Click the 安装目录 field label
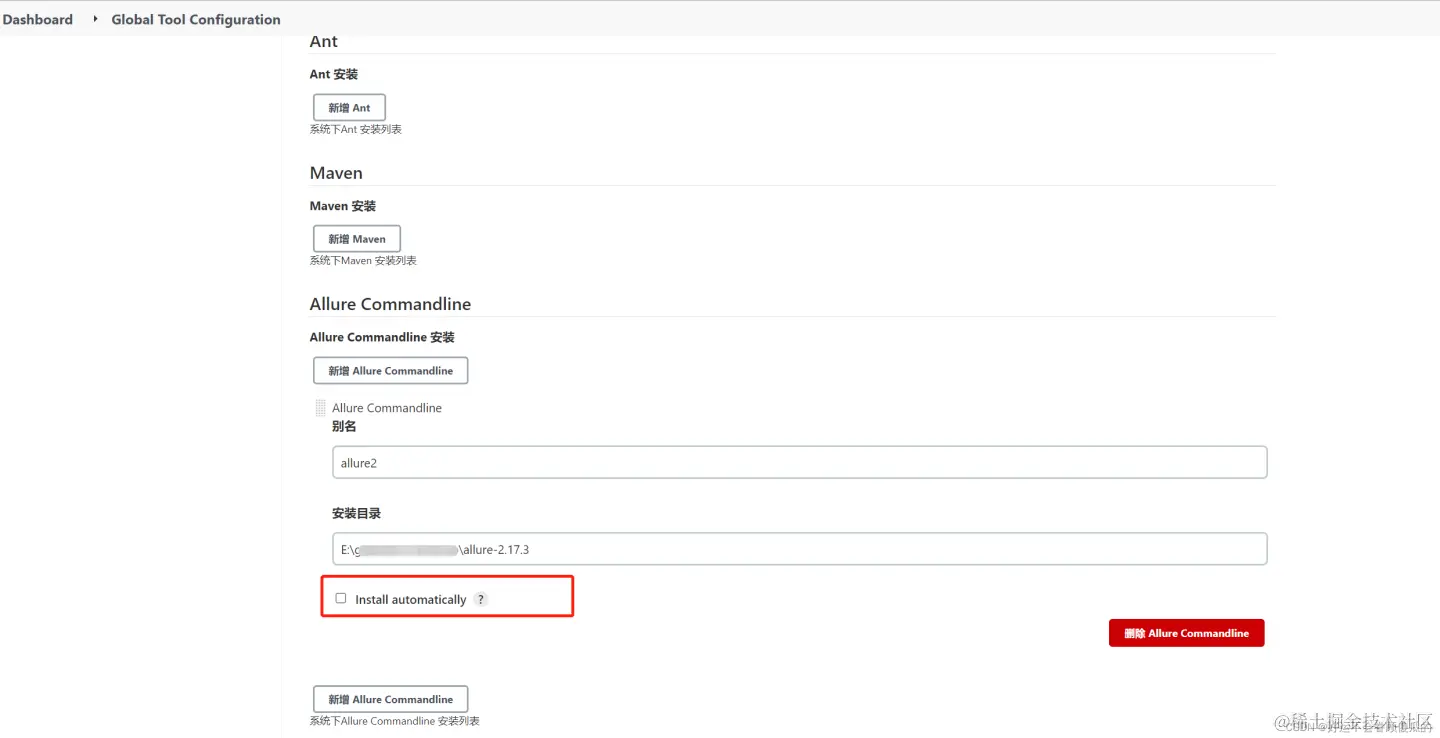1440x738 pixels. tap(357, 513)
